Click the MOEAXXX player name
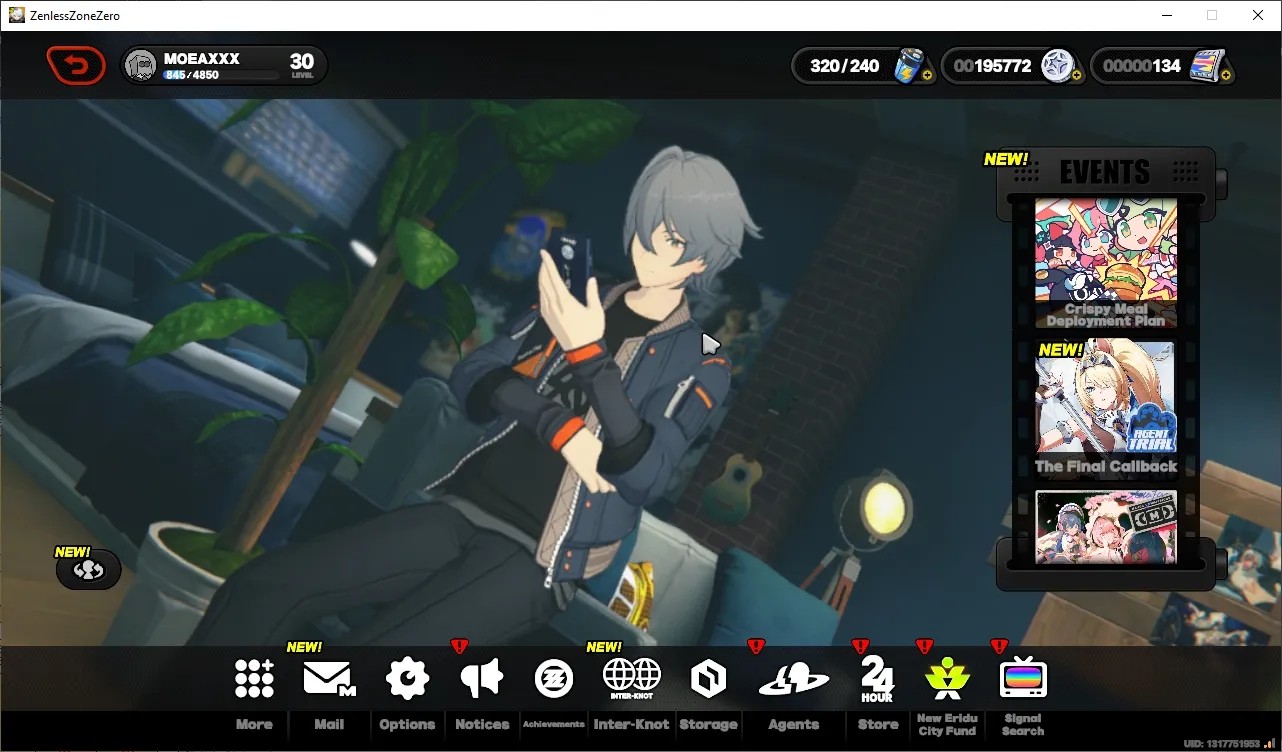1282x752 pixels. click(202, 59)
